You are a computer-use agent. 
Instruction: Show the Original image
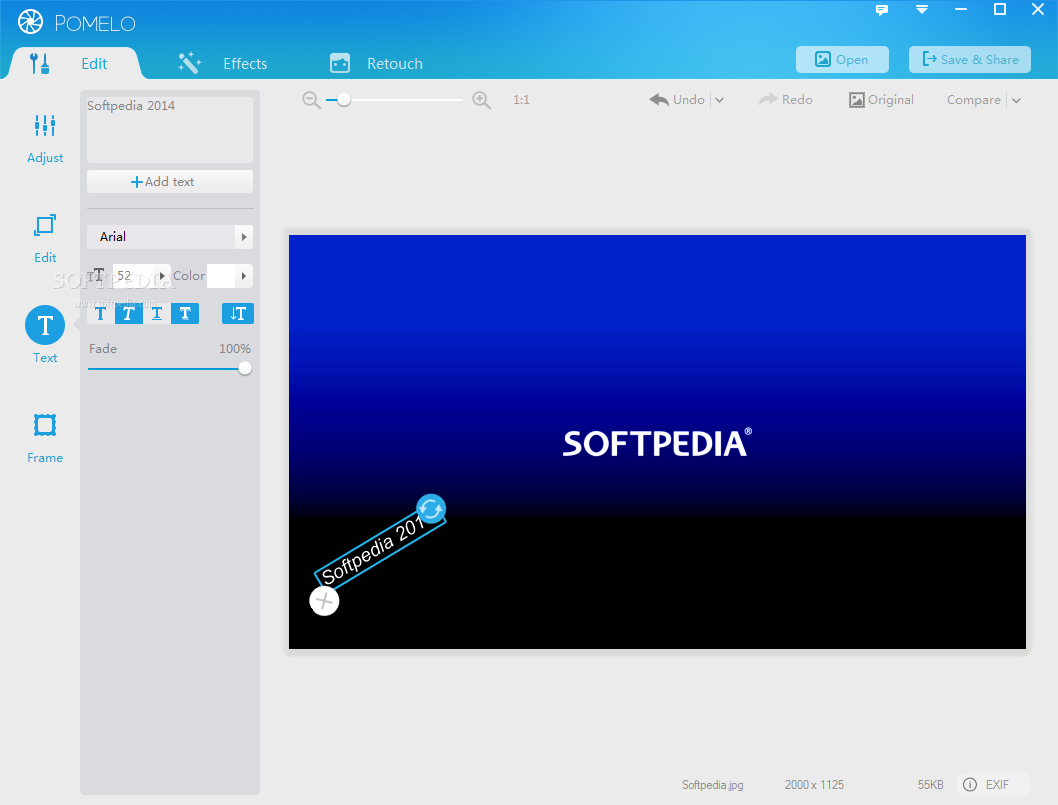coord(881,100)
